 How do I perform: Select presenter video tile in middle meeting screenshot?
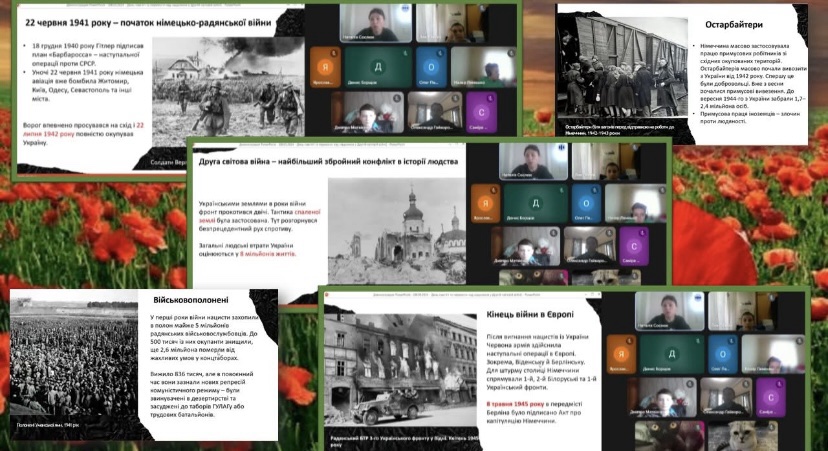533,161
